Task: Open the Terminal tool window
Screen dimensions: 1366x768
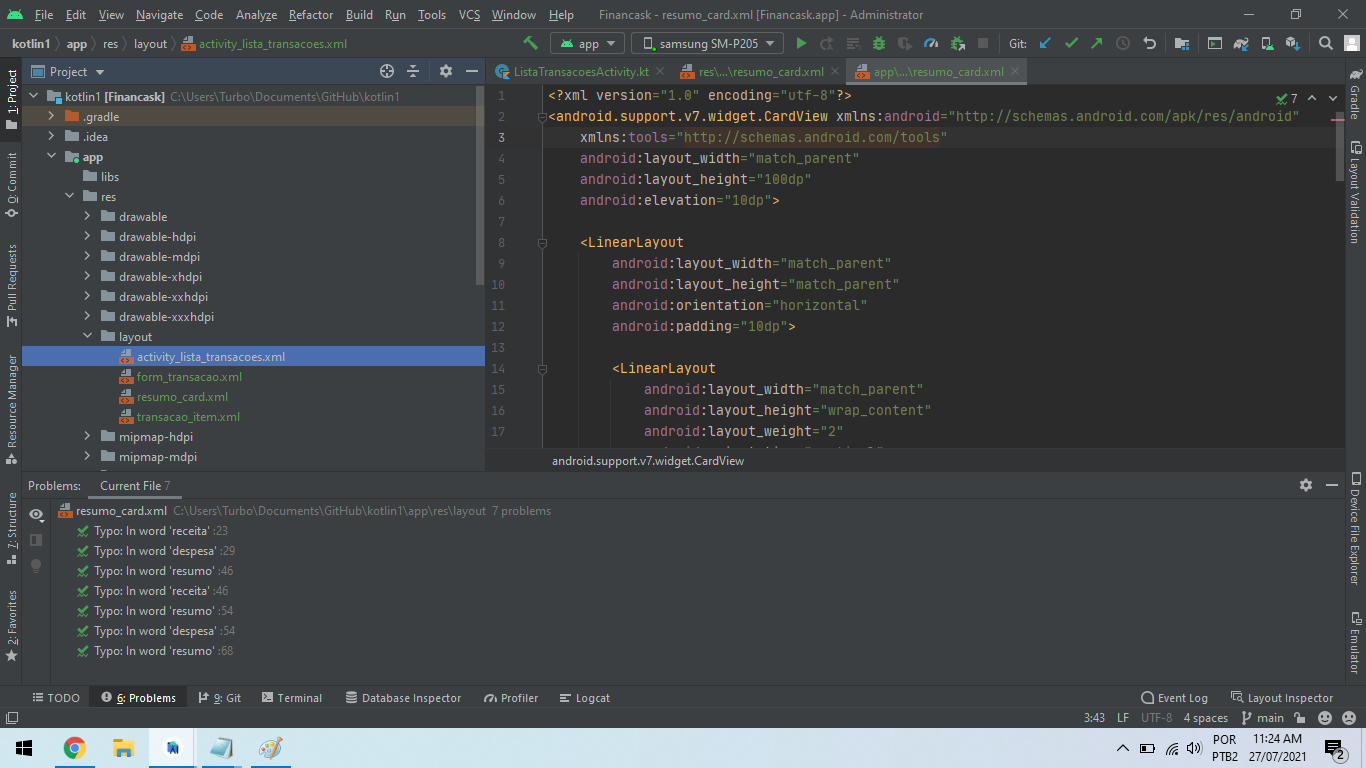Action: tap(290, 698)
